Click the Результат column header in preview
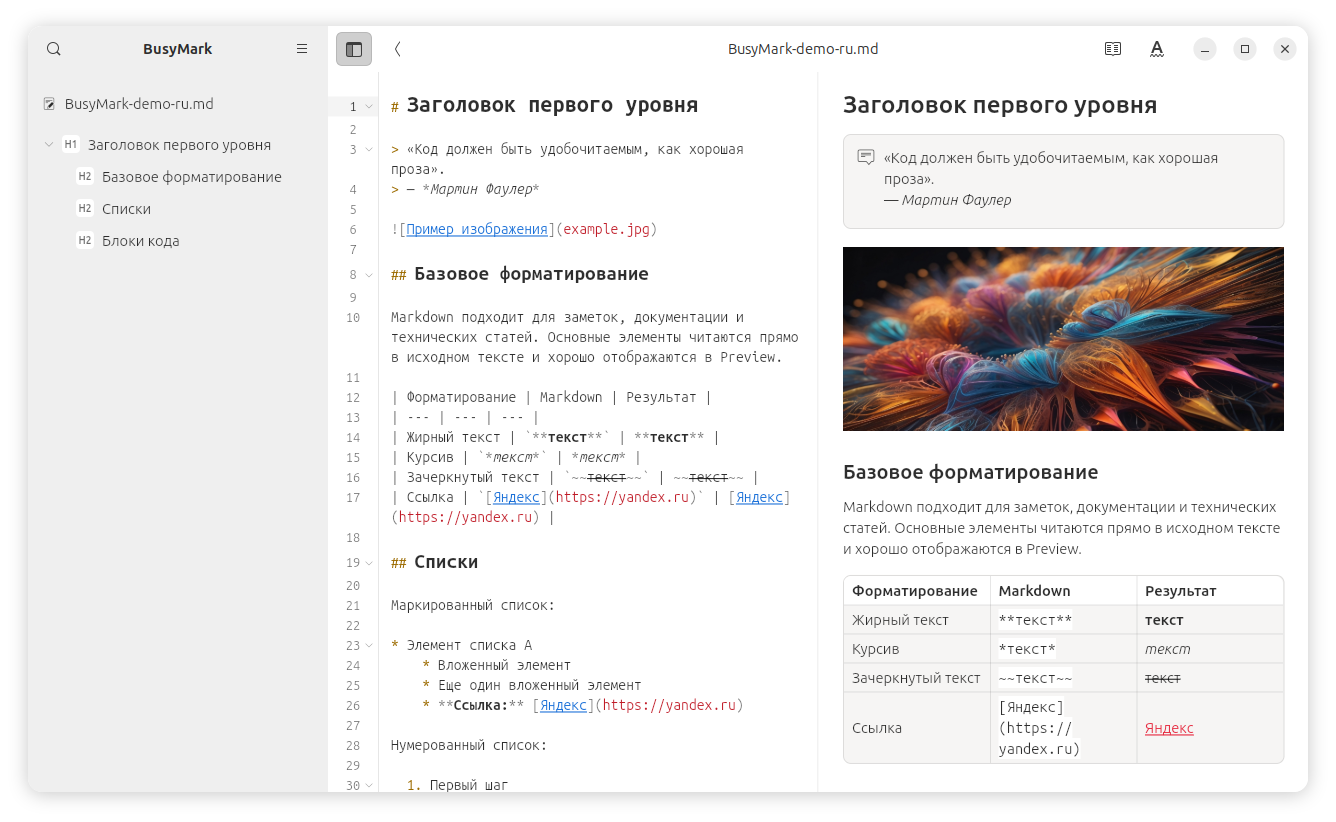 coord(1180,591)
